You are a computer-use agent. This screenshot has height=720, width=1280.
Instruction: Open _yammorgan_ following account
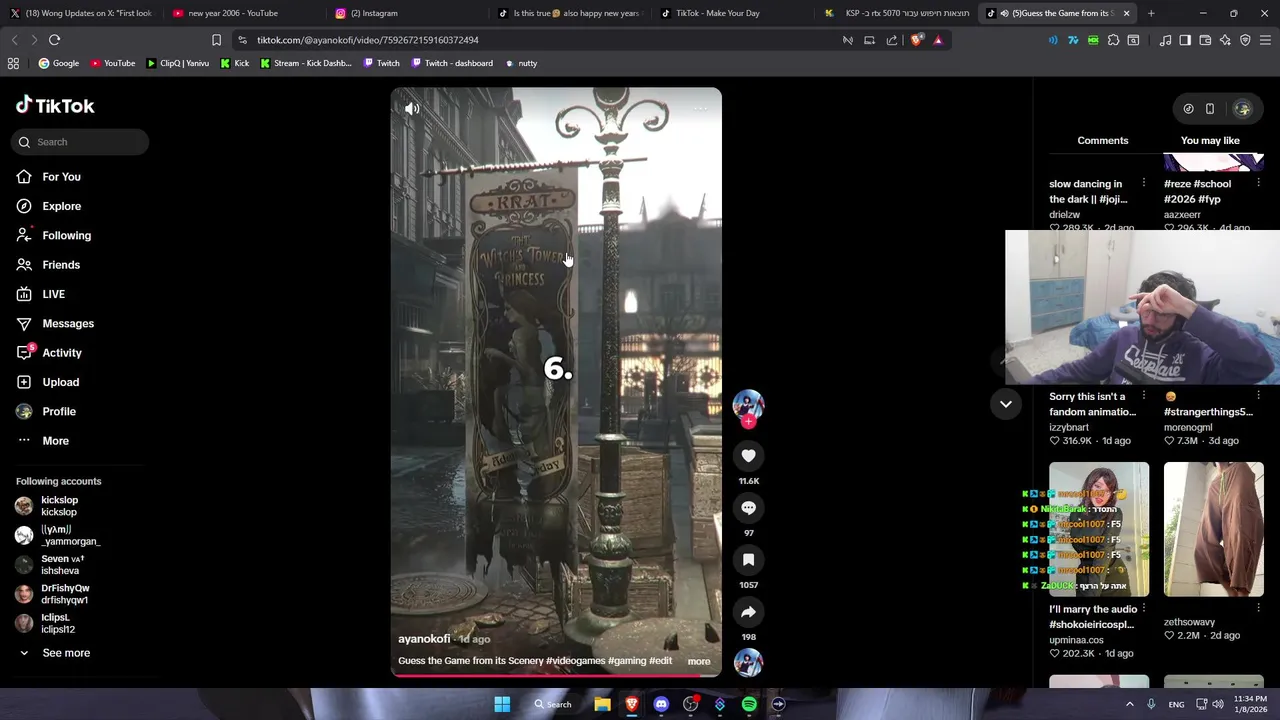70,535
